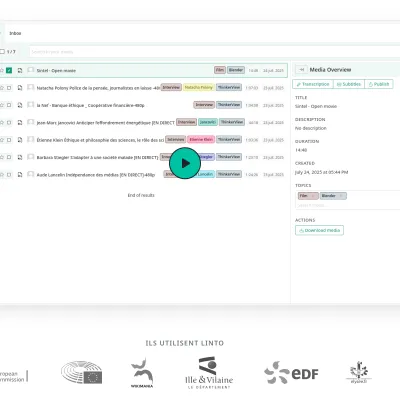
Task: Check the la Nef Banque éthique checkbox
Action: [9, 105]
